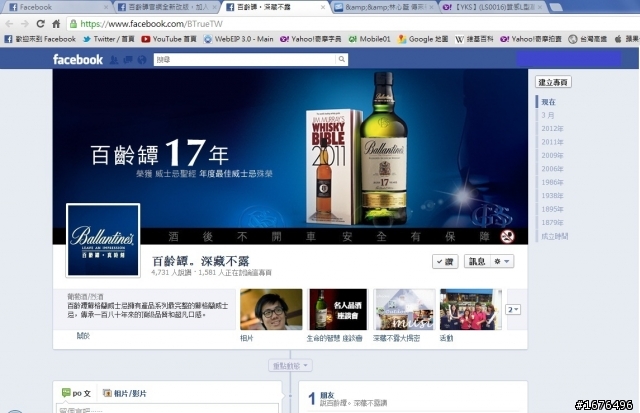
Task: Select the 相片/影片 photo video tab
Action: coord(125,393)
